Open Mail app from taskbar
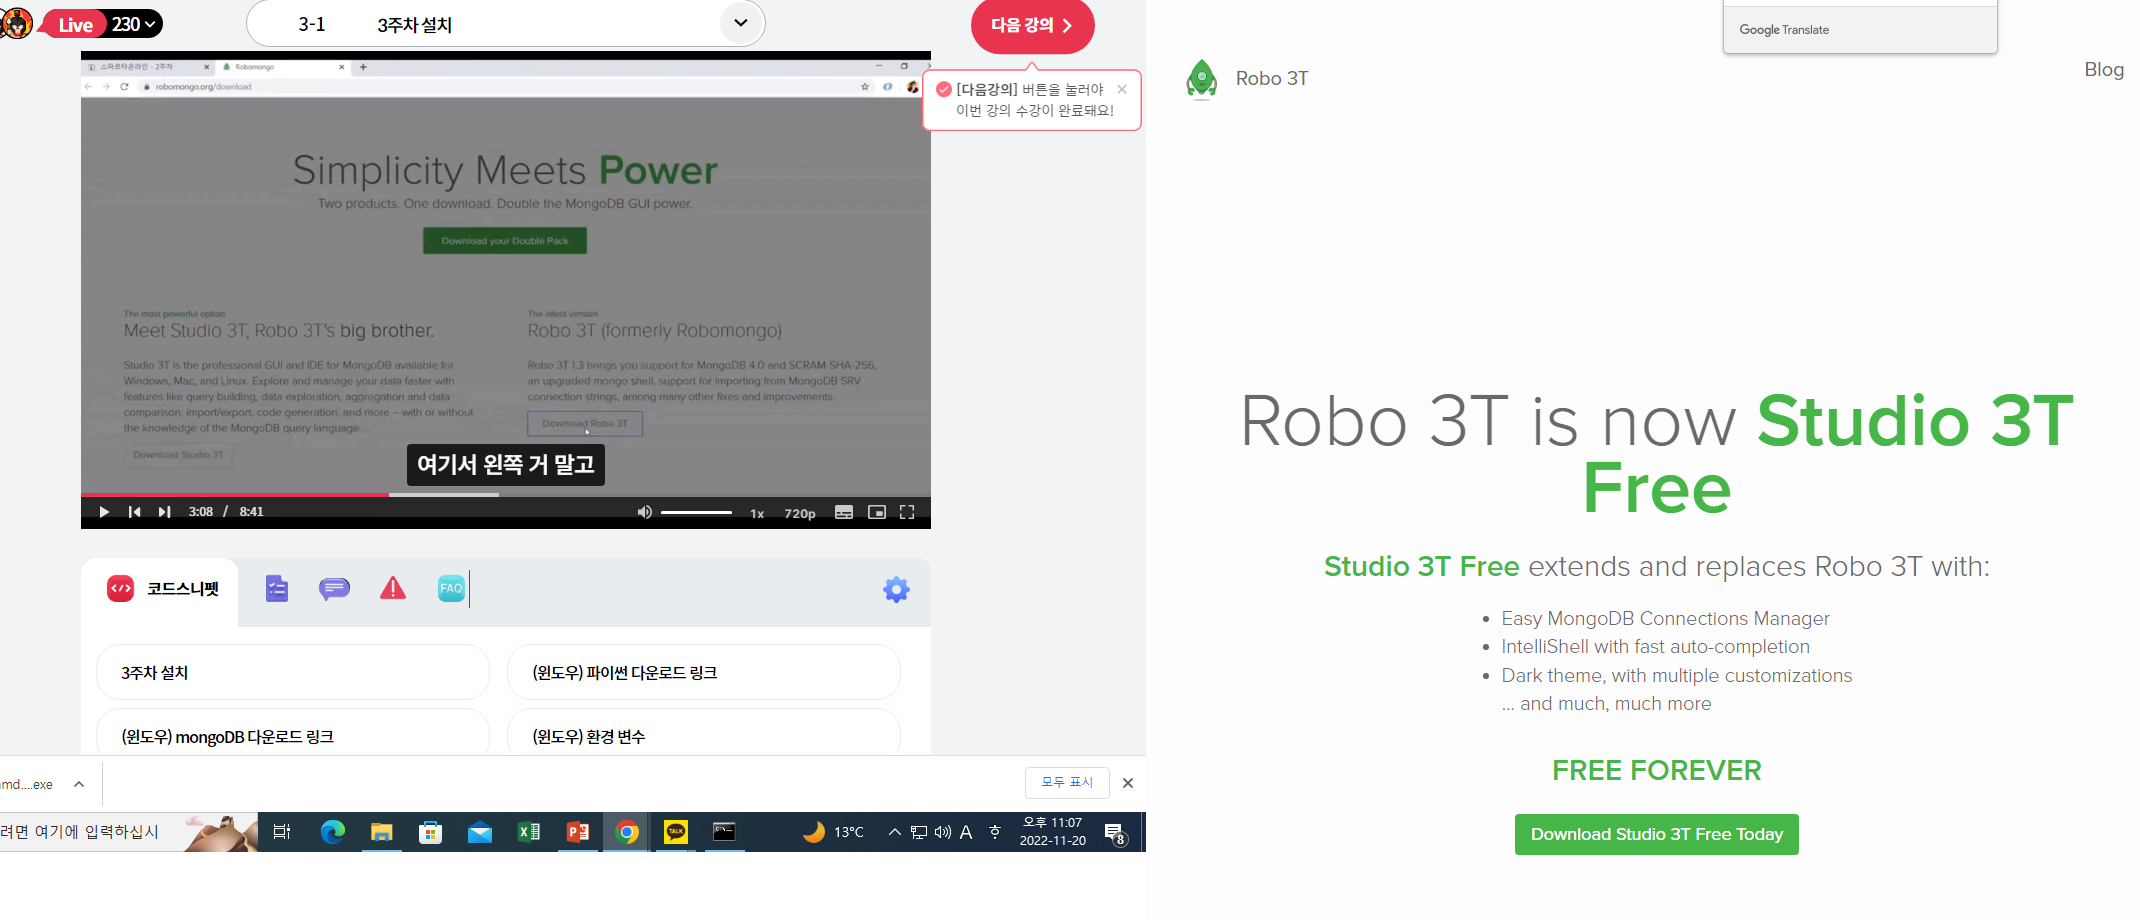2140x920 pixels. coord(479,832)
